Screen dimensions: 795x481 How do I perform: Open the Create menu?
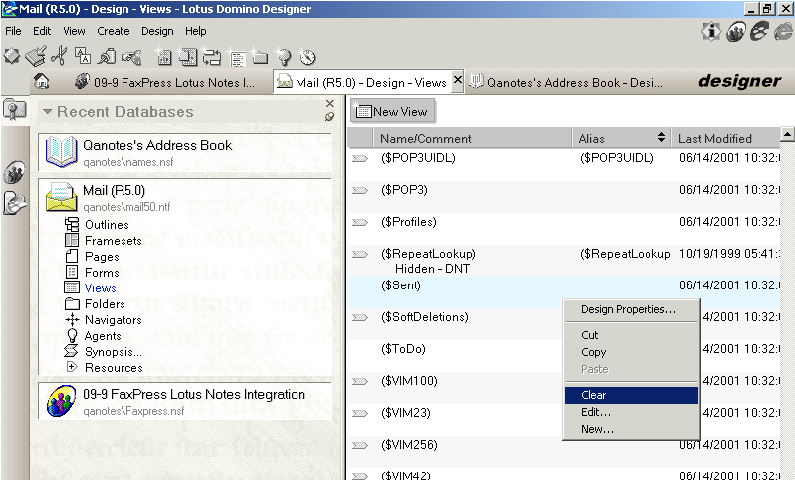pos(113,31)
